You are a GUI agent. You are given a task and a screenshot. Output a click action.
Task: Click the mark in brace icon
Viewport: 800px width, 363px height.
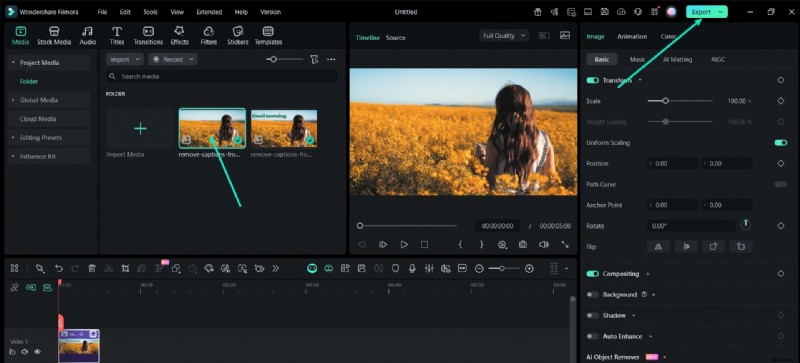pos(460,245)
